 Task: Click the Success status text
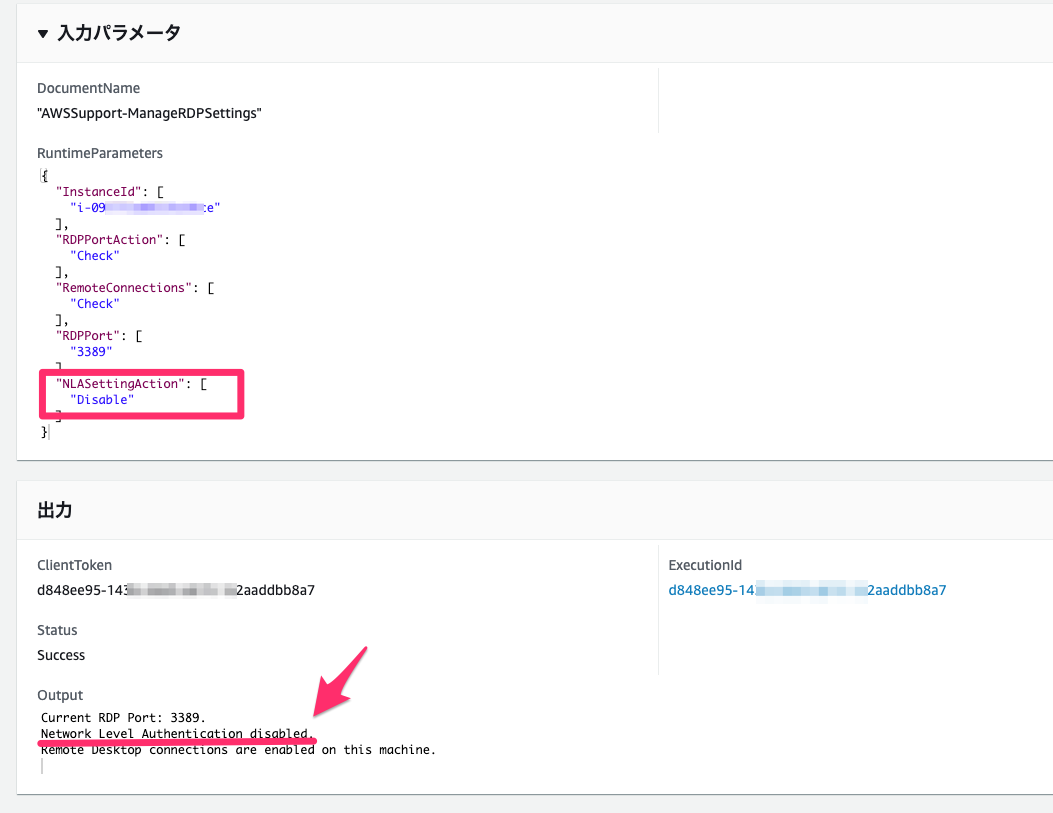(x=61, y=655)
